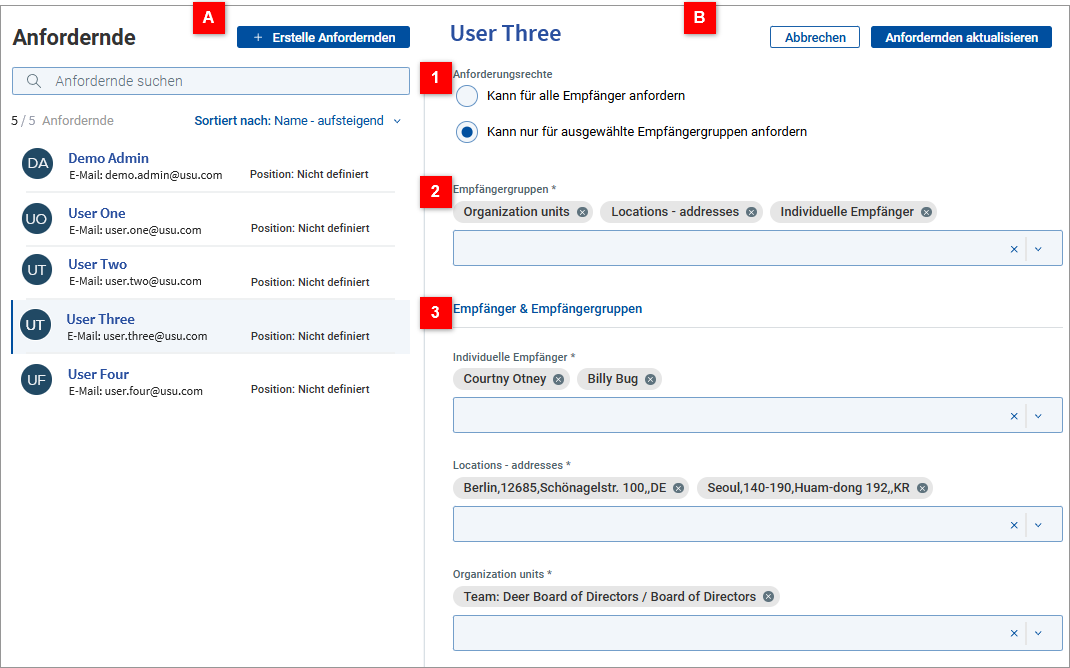The image size is (1070, 668).
Task: Click the User Two avatar icon
Action: pos(36,270)
